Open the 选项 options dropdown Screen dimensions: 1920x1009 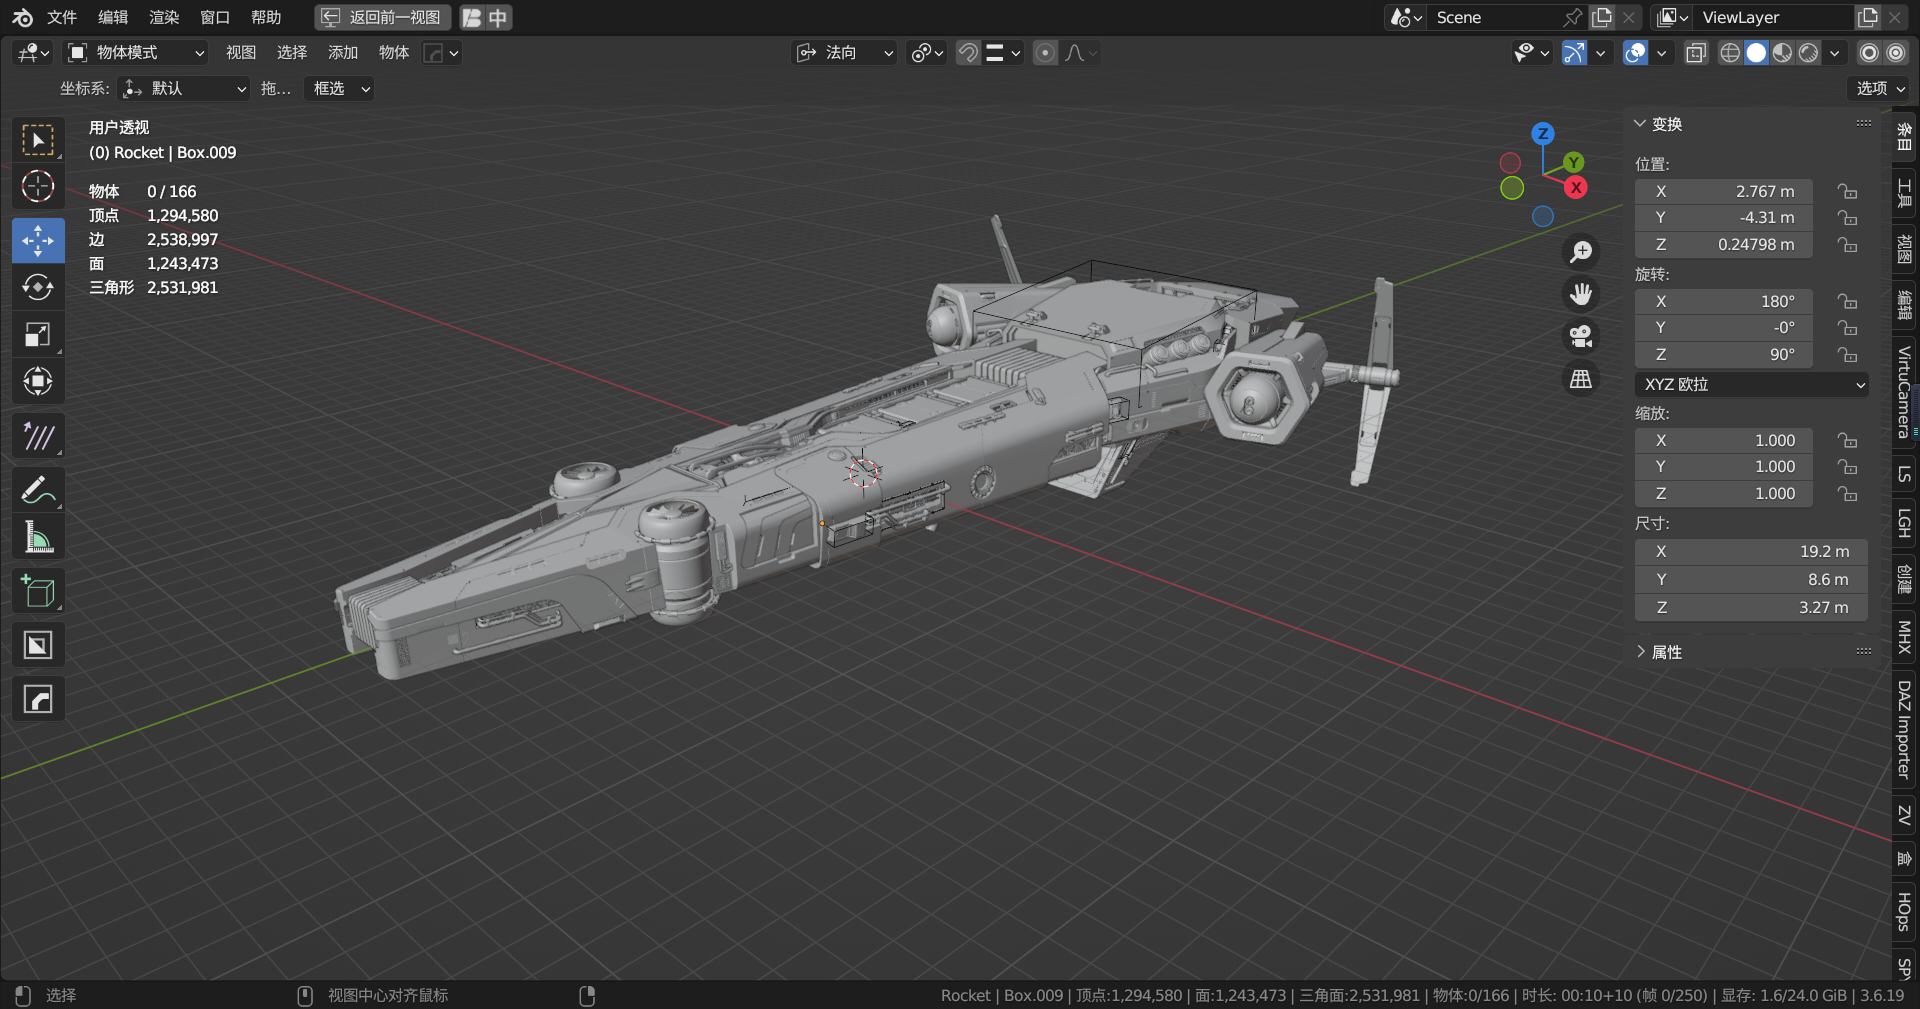1880,89
